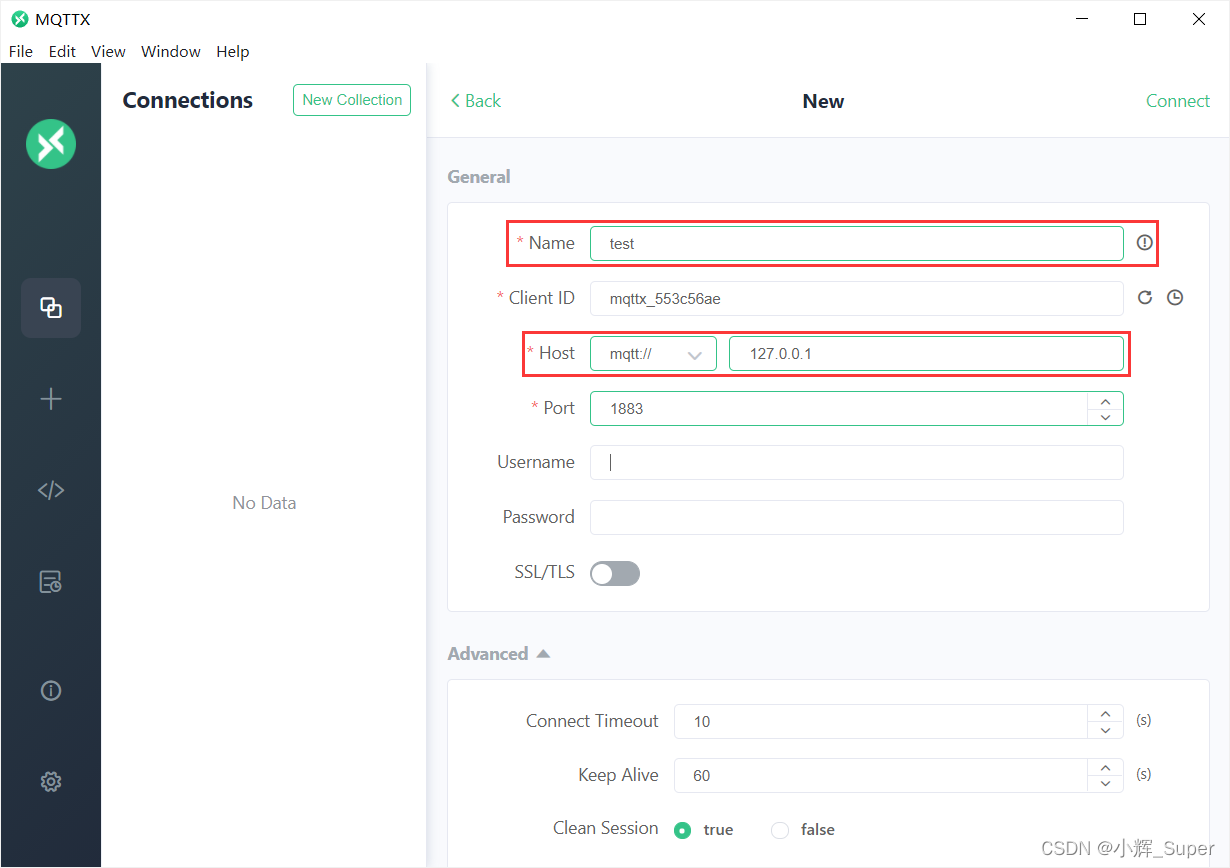The height and width of the screenshot is (868, 1230).
Task: Click the plus icon for a new connection
Action: (x=51, y=399)
